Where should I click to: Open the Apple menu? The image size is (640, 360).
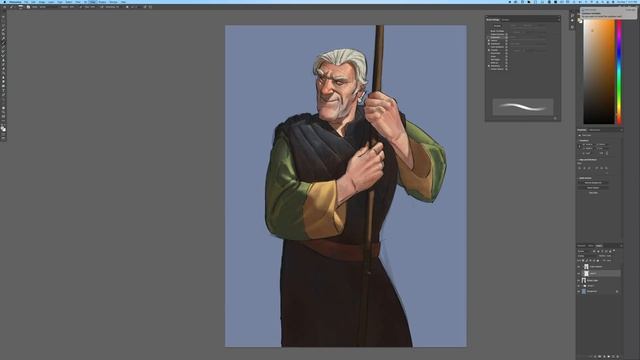(x=4, y=2)
